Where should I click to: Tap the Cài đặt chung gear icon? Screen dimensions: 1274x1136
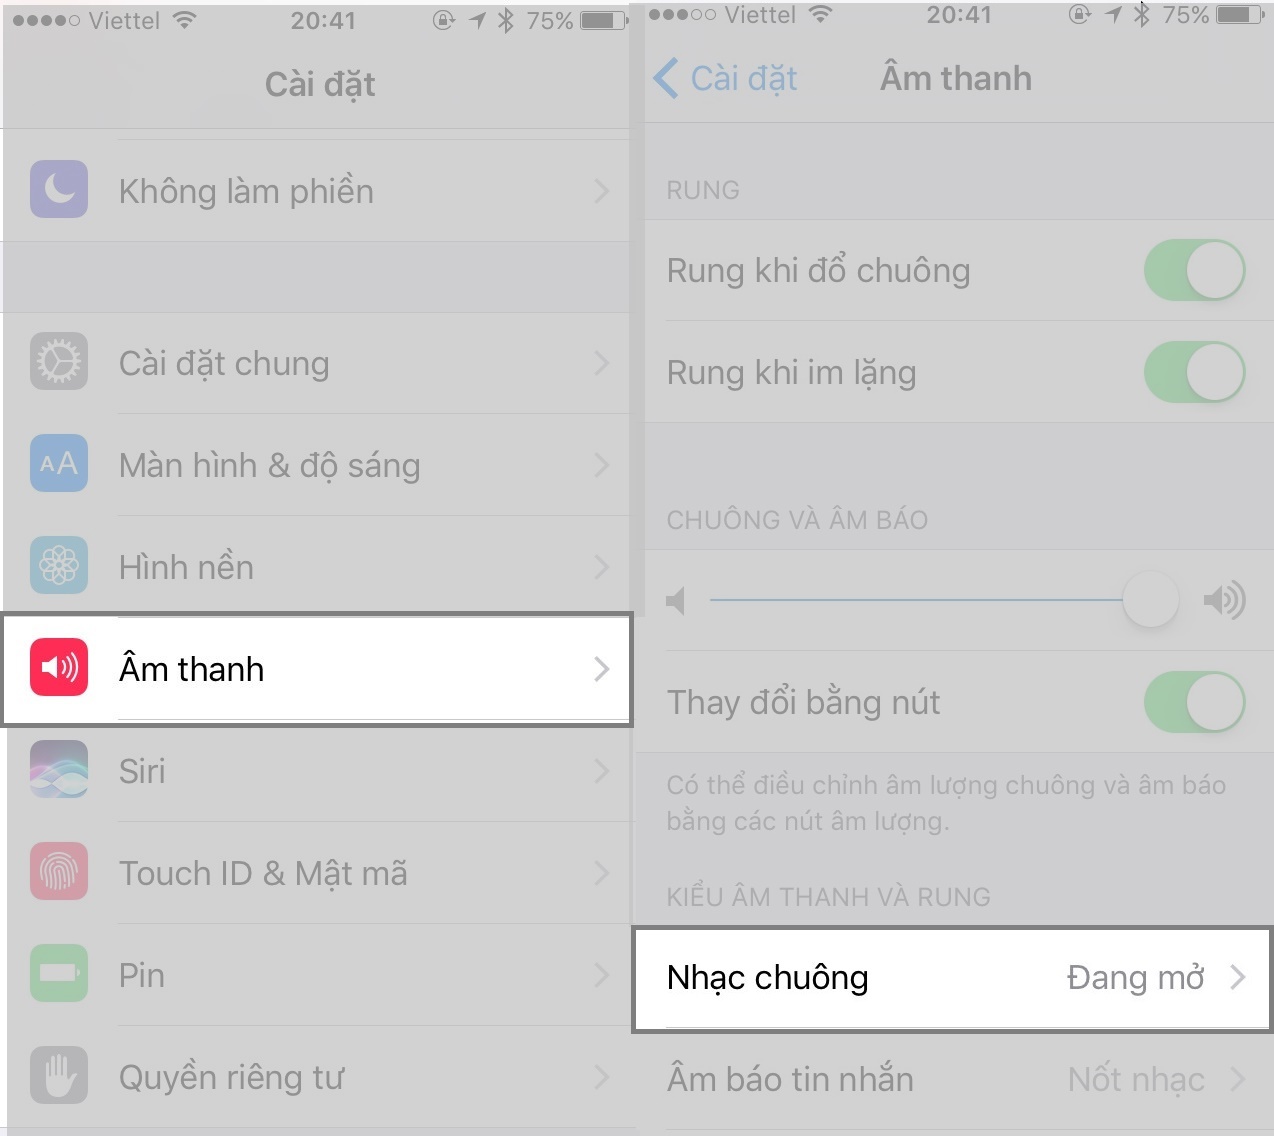pos(59,362)
